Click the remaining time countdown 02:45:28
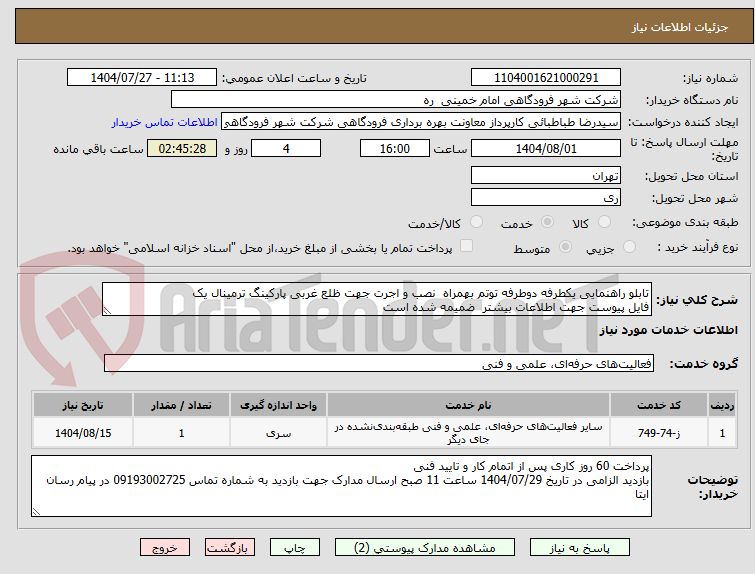The image size is (755, 574). point(182,148)
